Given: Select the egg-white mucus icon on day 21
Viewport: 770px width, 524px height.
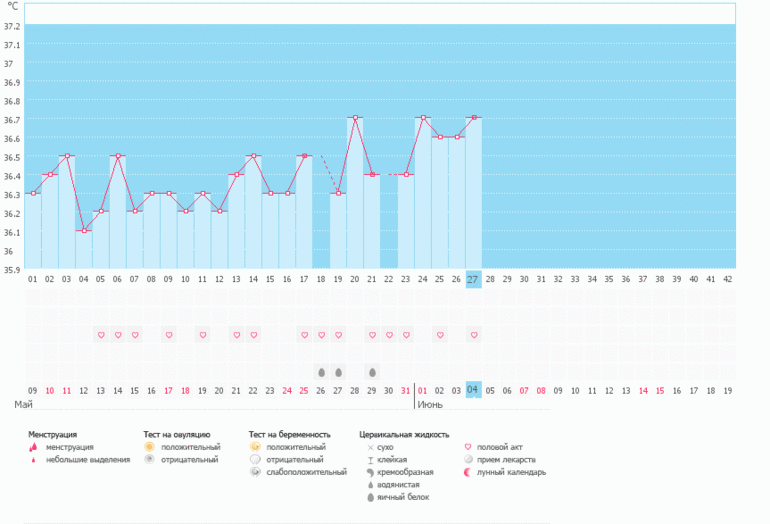Looking at the screenshot, I should (x=372, y=372).
